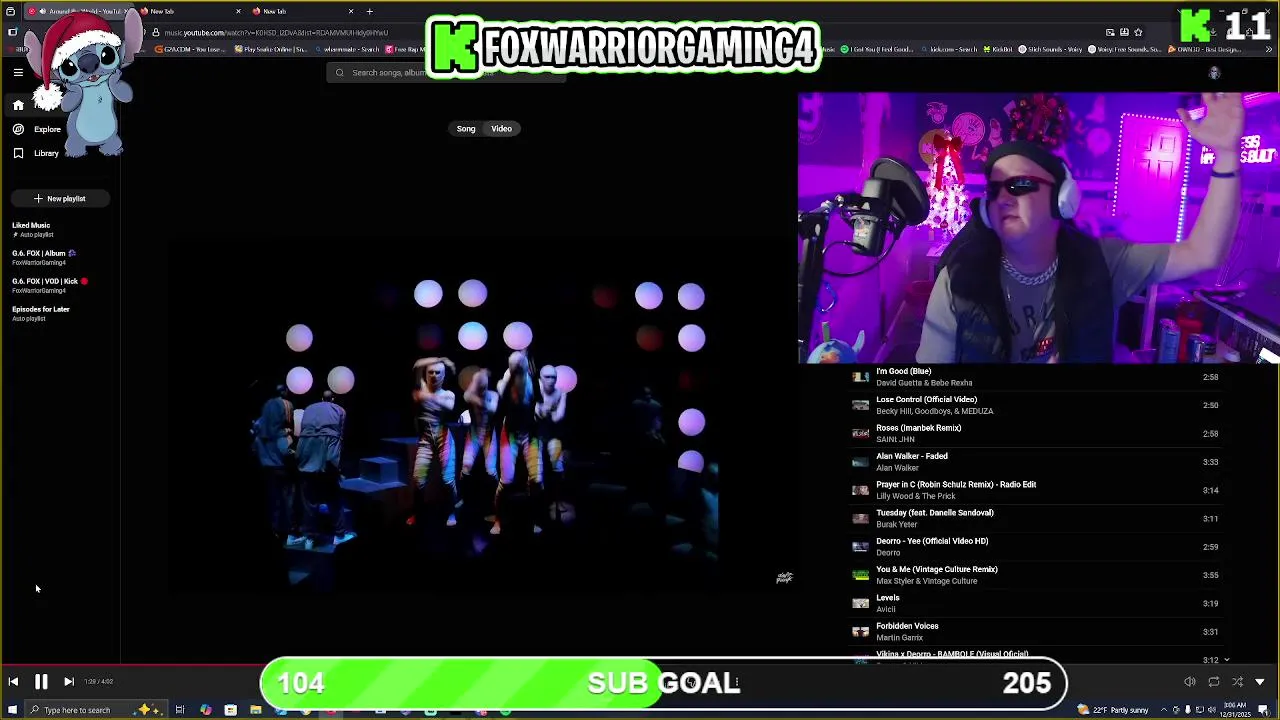Click thumbnail of Levels track
The image size is (1280, 720).
click(x=860, y=603)
